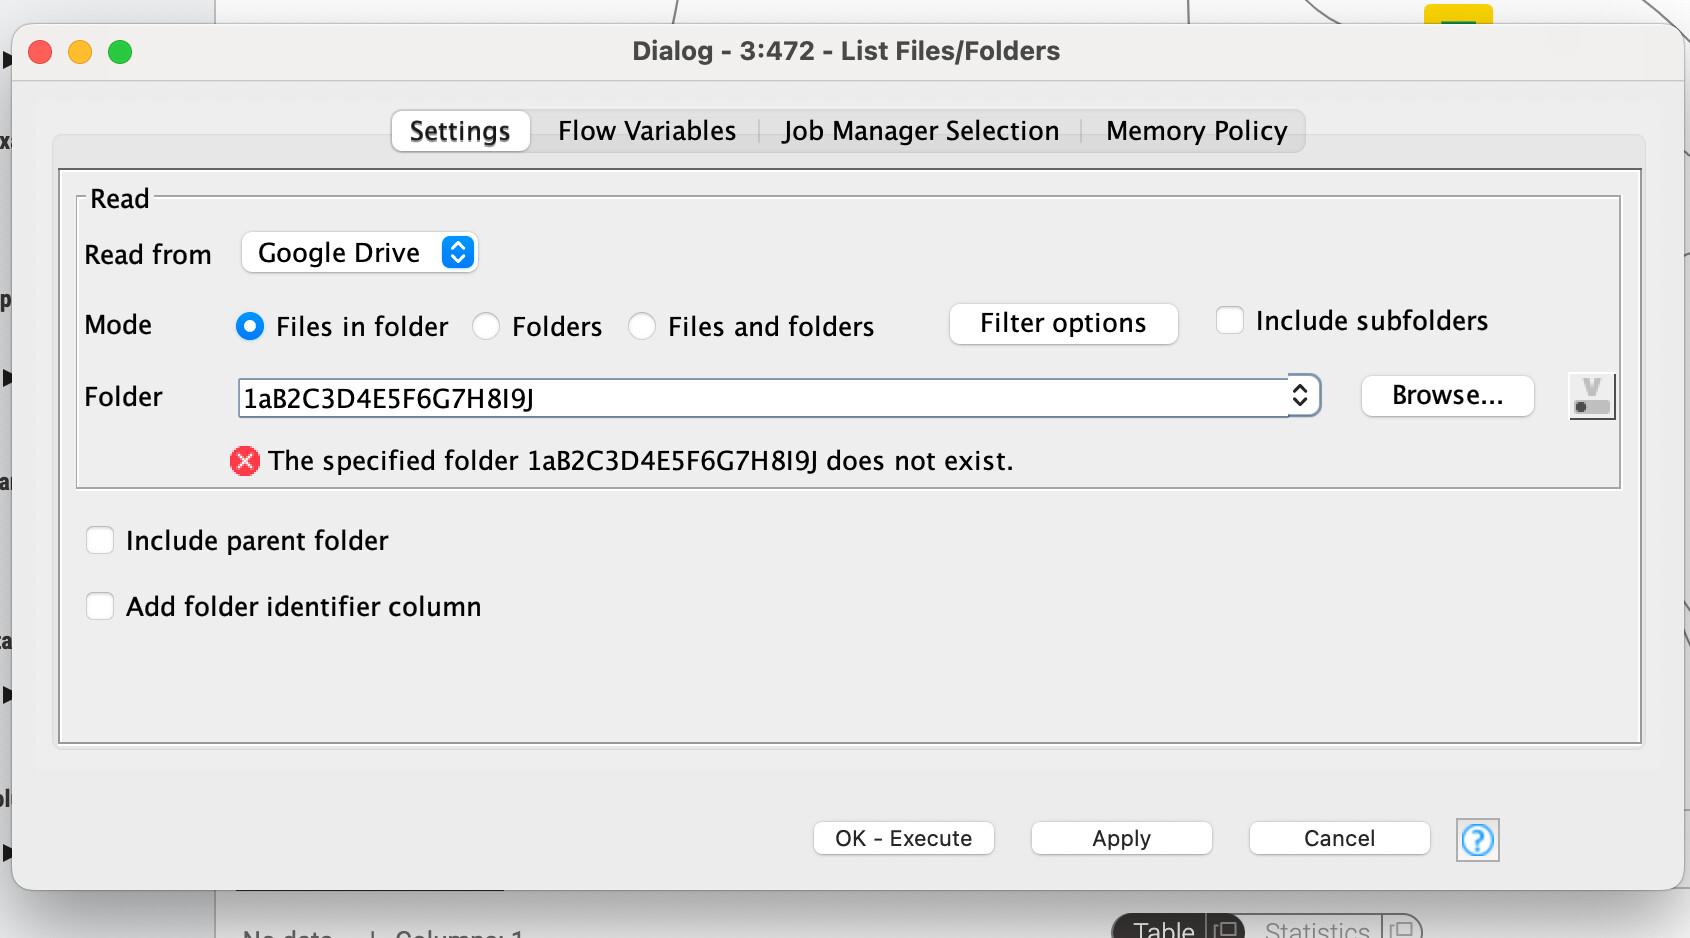The height and width of the screenshot is (938, 1690).
Task: Close the dialog with the red window button
Action: 40,52
